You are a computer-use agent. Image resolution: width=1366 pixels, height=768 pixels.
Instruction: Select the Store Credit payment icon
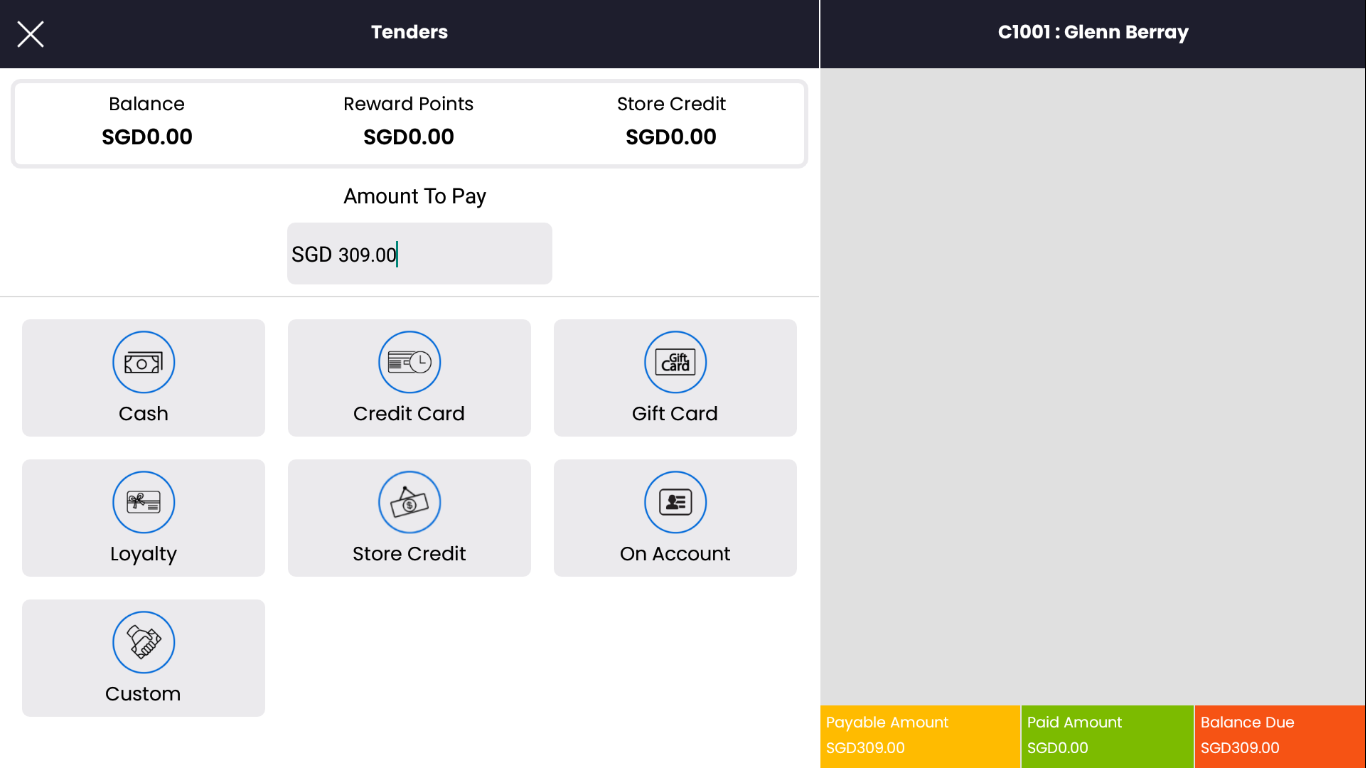(x=409, y=502)
